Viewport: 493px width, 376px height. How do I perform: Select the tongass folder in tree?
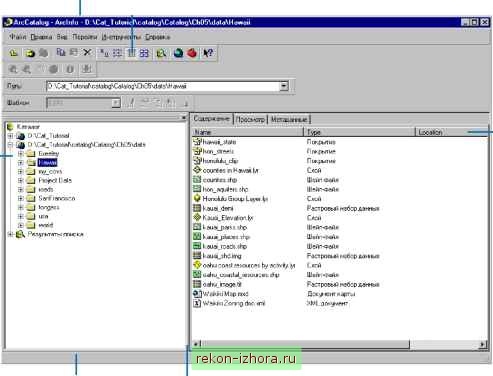(49, 207)
